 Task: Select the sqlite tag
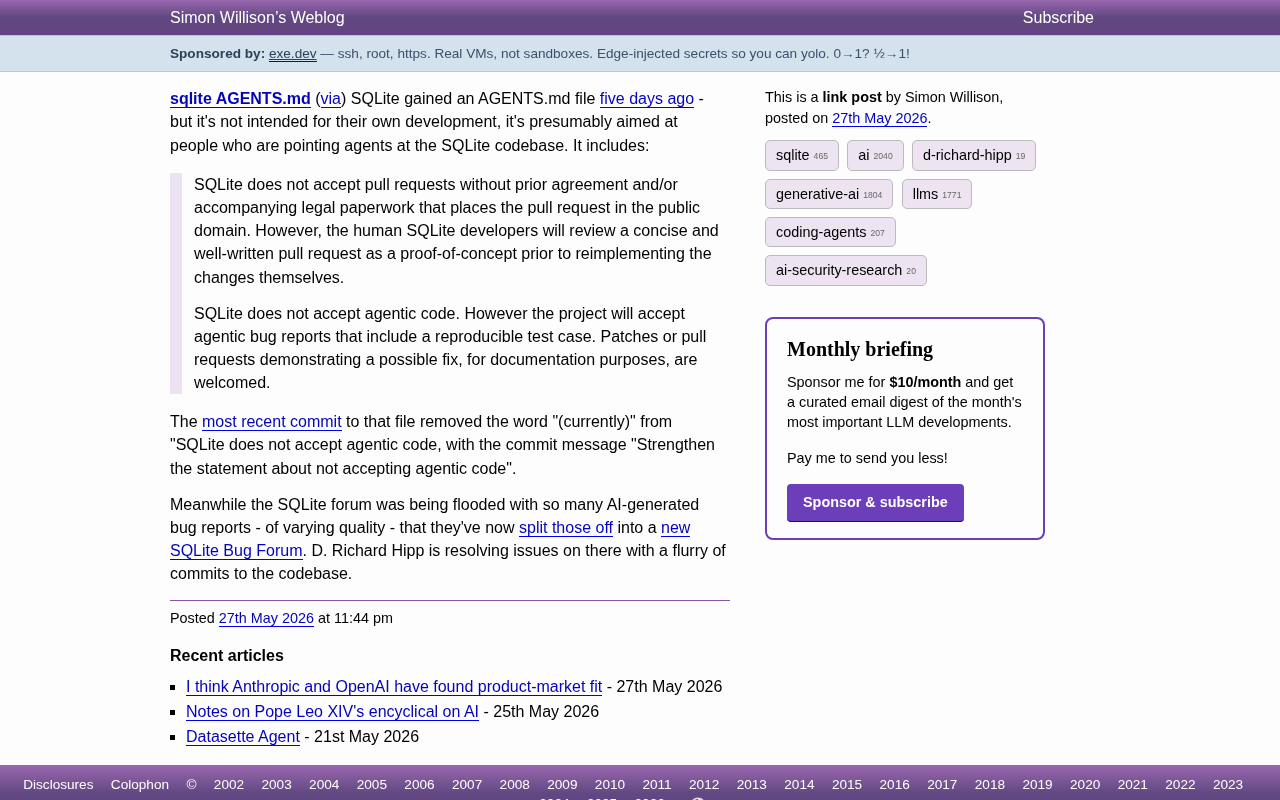coord(802,156)
